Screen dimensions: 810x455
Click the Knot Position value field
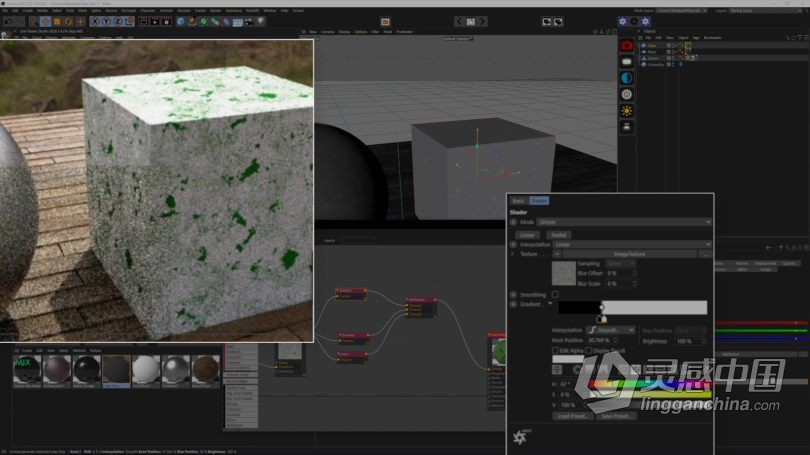(x=602, y=340)
